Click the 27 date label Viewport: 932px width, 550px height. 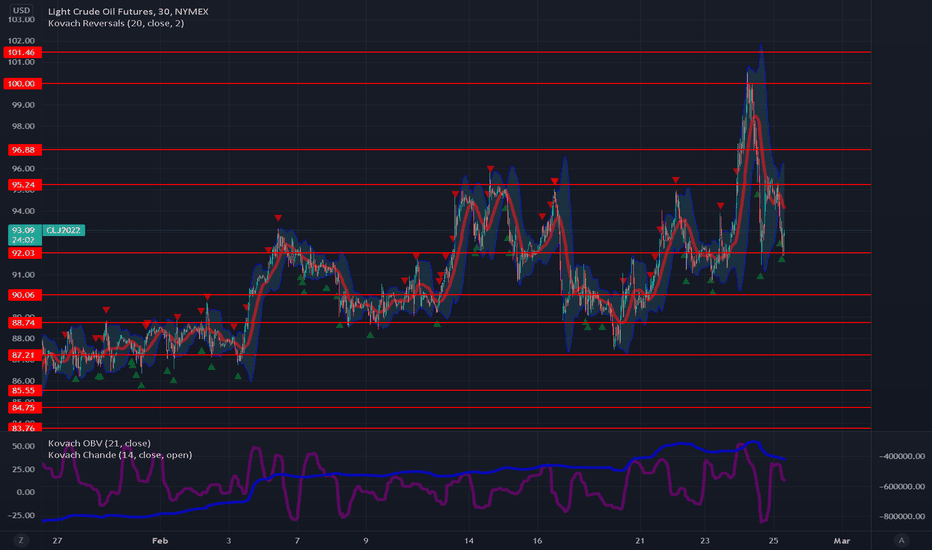click(x=57, y=540)
